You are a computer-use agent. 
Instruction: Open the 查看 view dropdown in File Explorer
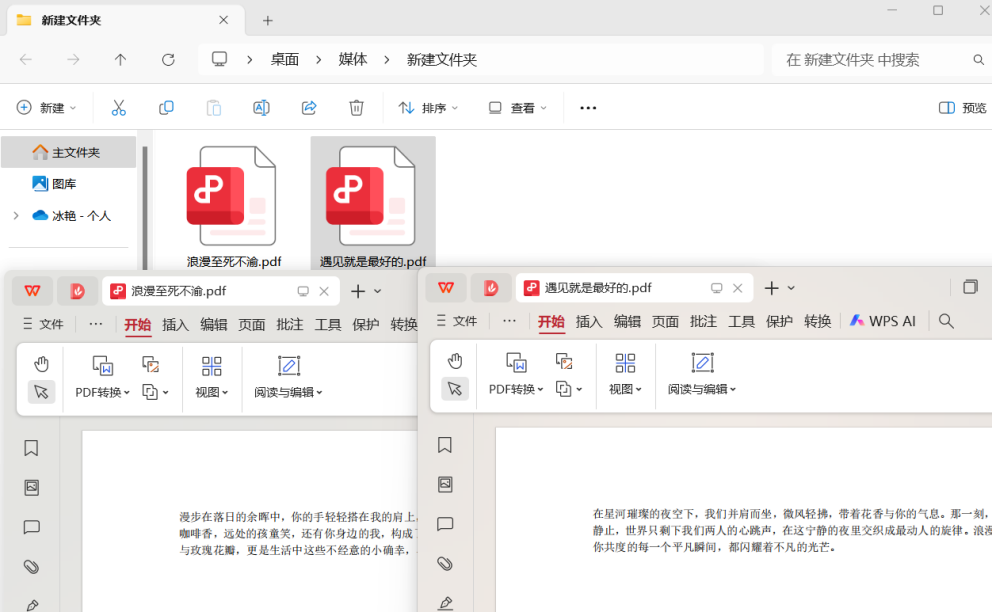pos(517,108)
